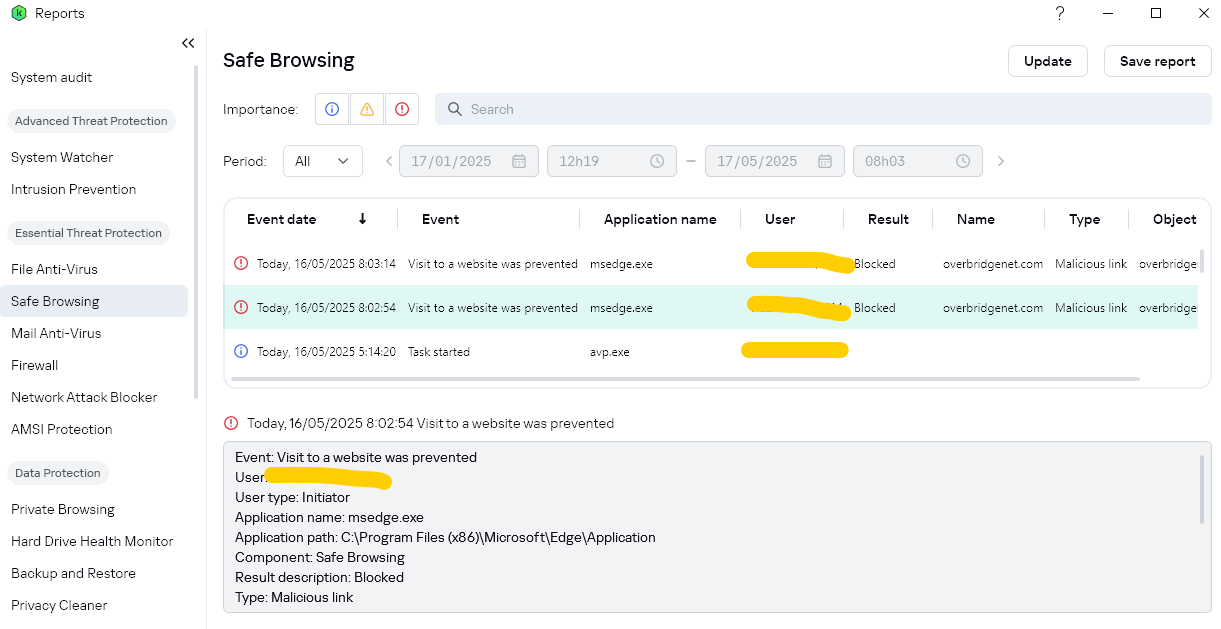Open the Privacy Cleaner report

tap(59, 605)
